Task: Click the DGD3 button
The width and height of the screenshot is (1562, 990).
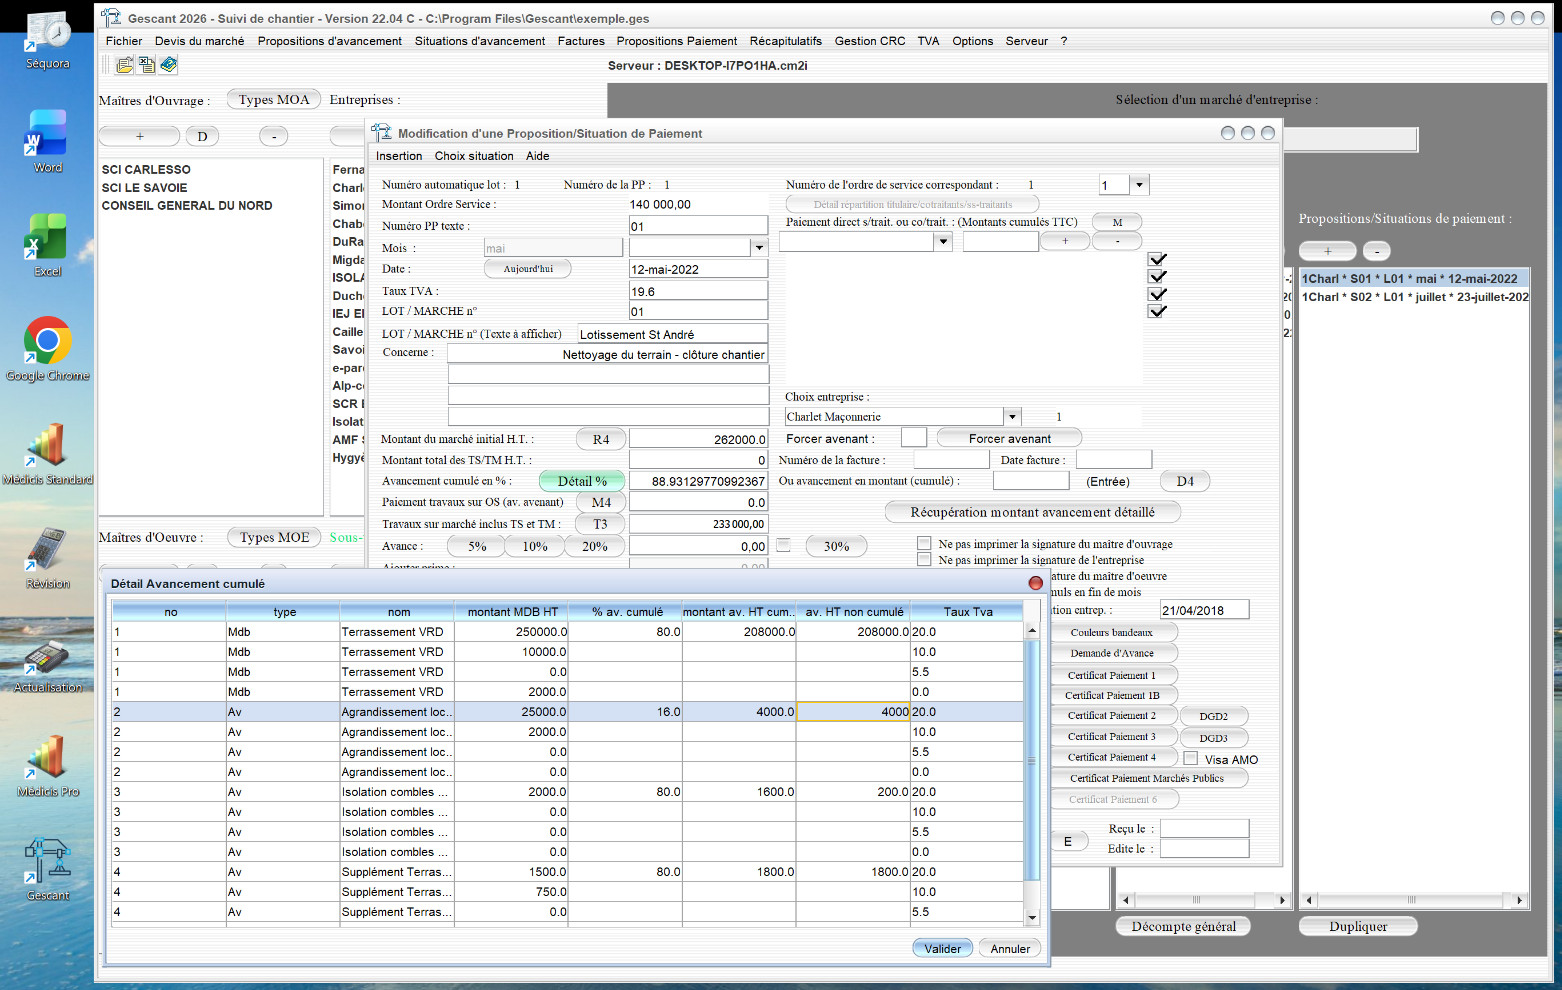Action: pyautogui.click(x=1213, y=738)
